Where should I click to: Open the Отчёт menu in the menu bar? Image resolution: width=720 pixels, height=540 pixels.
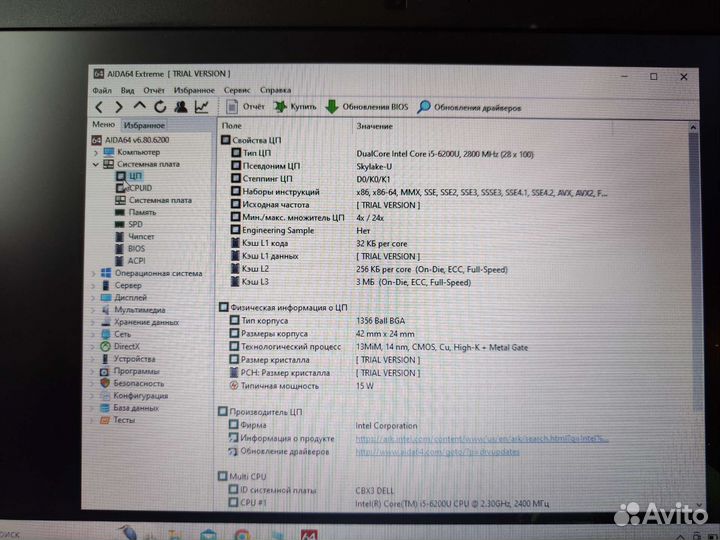point(153,90)
